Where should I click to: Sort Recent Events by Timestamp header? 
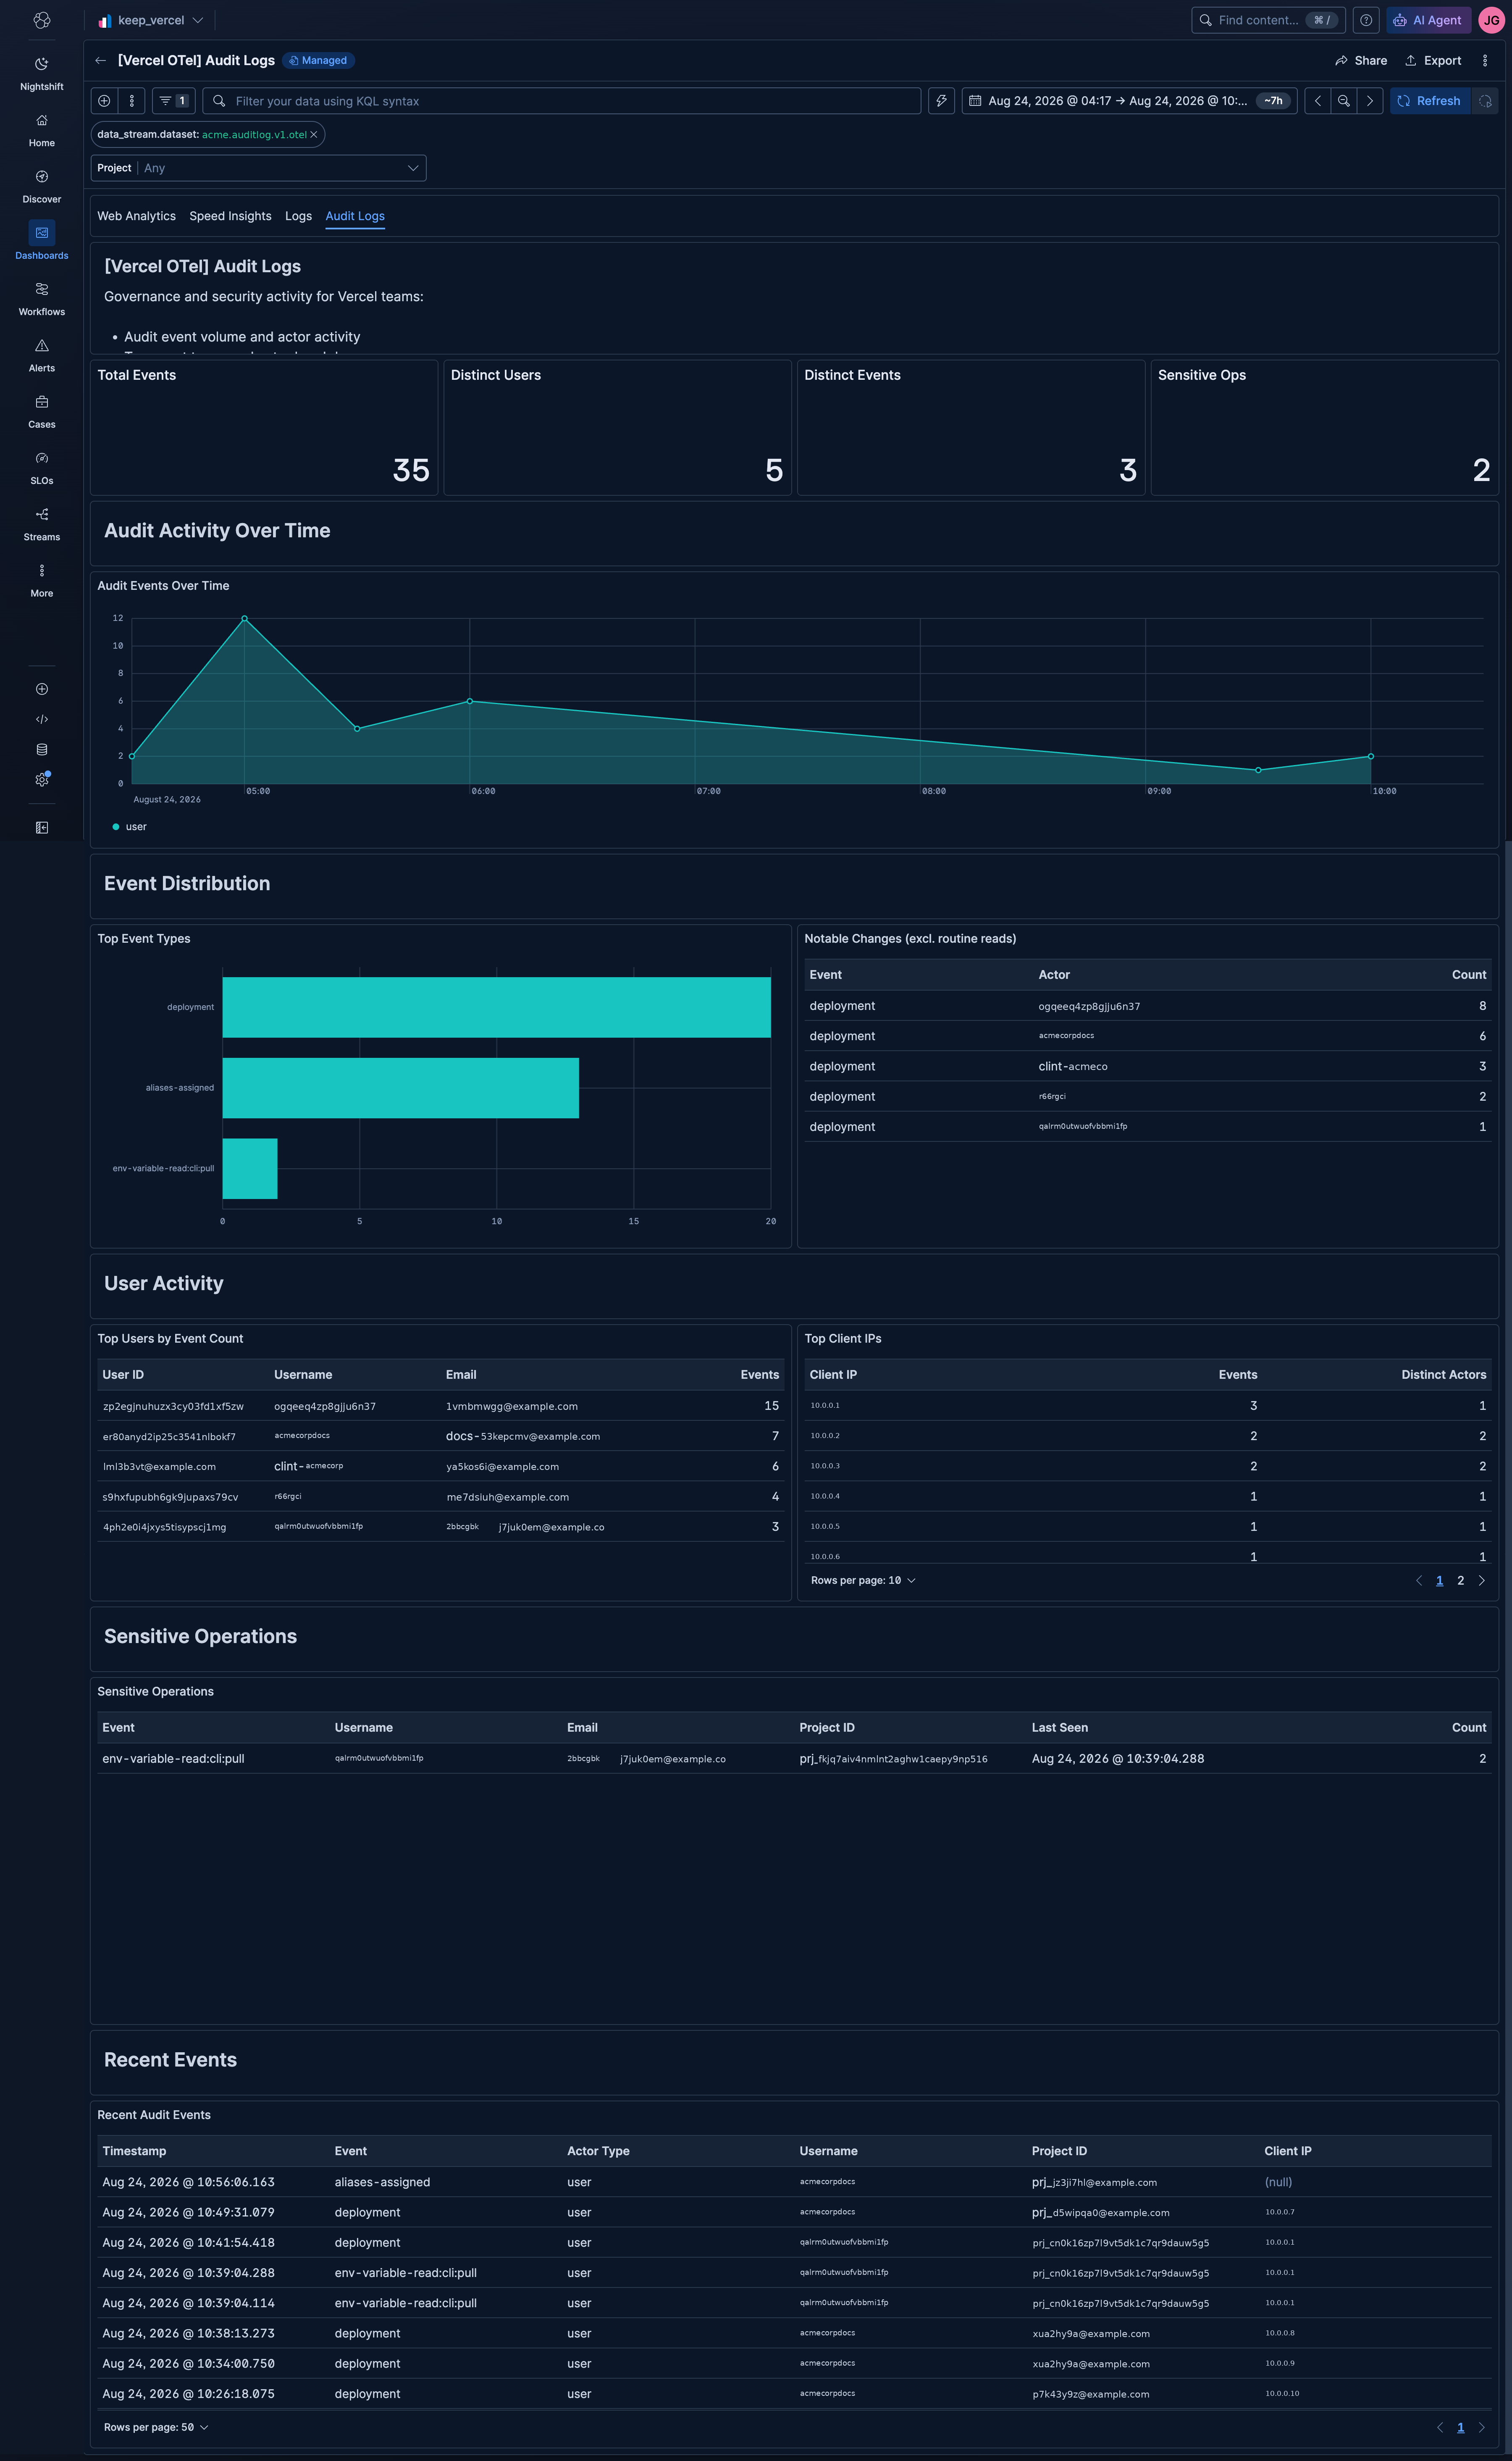pyautogui.click(x=134, y=2151)
